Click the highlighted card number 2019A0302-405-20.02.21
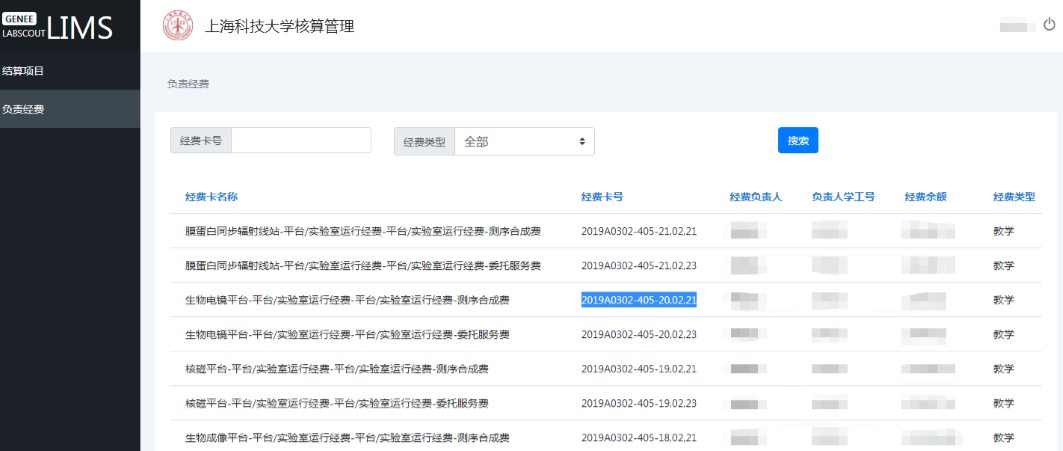The width and height of the screenshot is (1063, 451). point(639,300)
